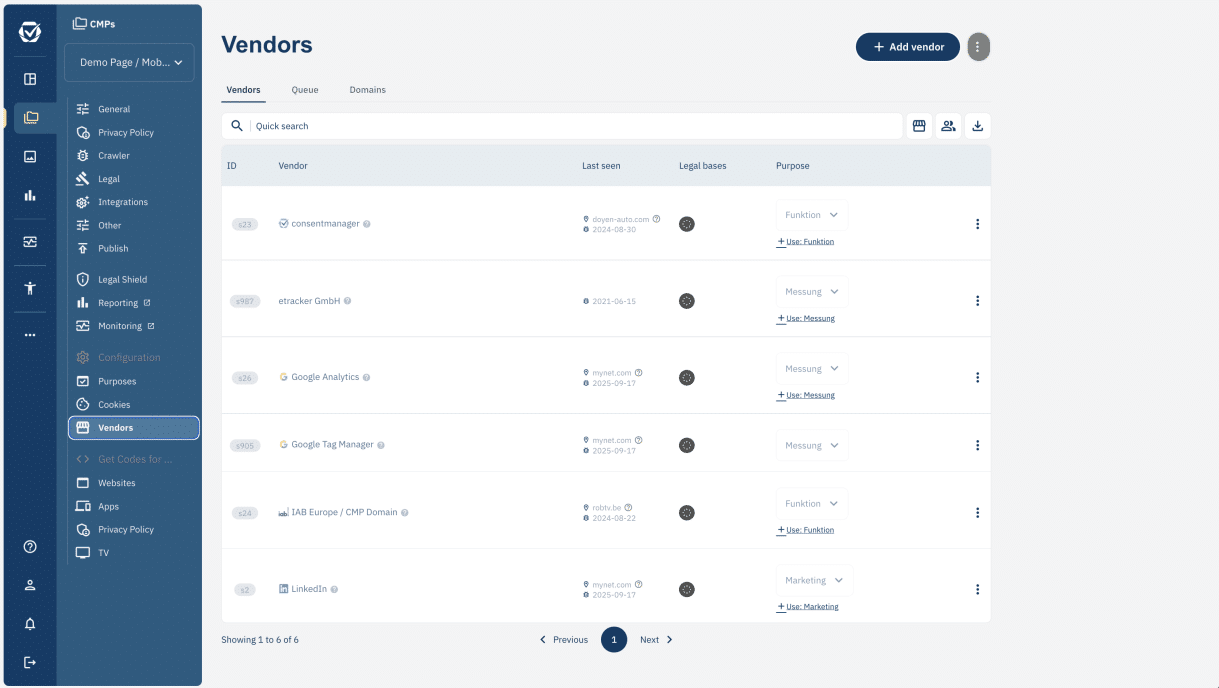Image resolution: width=1219 pixels, height=688 pixels.
Task: Open more options button next to Add vendor
Action: 978,47
